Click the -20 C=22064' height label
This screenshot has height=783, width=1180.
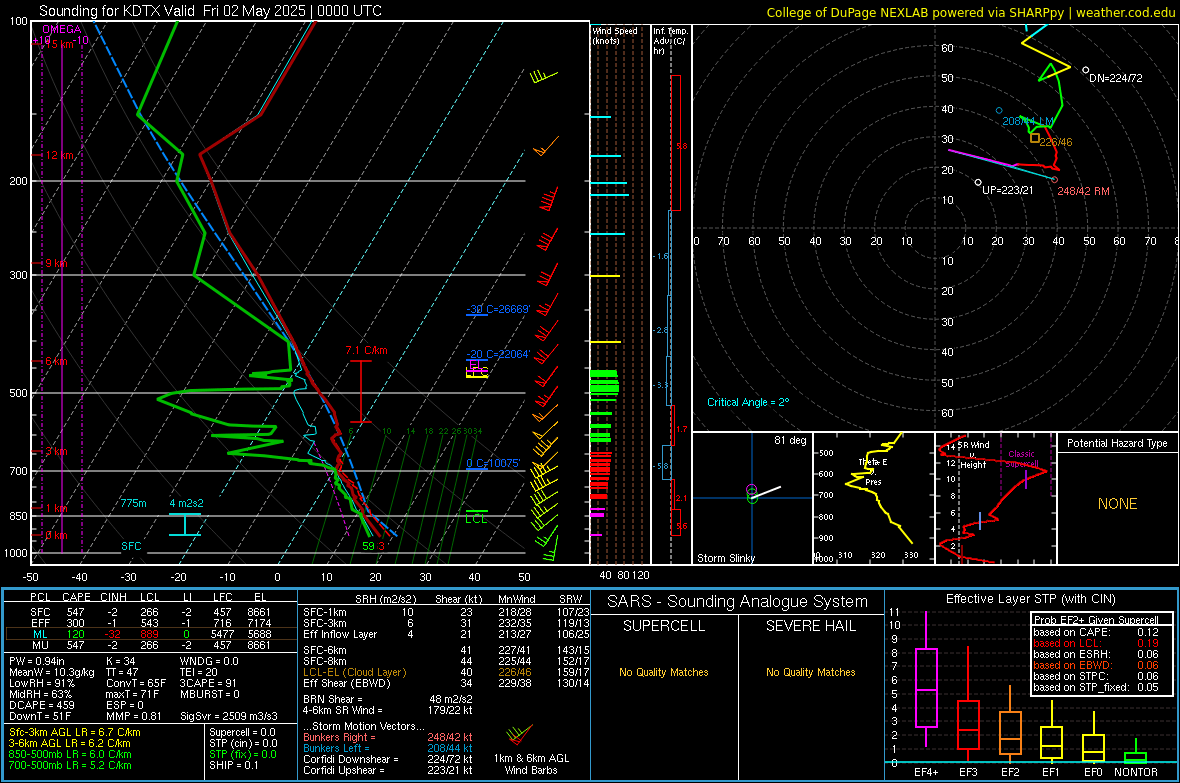pyautogui.click(x=497, y=354)
